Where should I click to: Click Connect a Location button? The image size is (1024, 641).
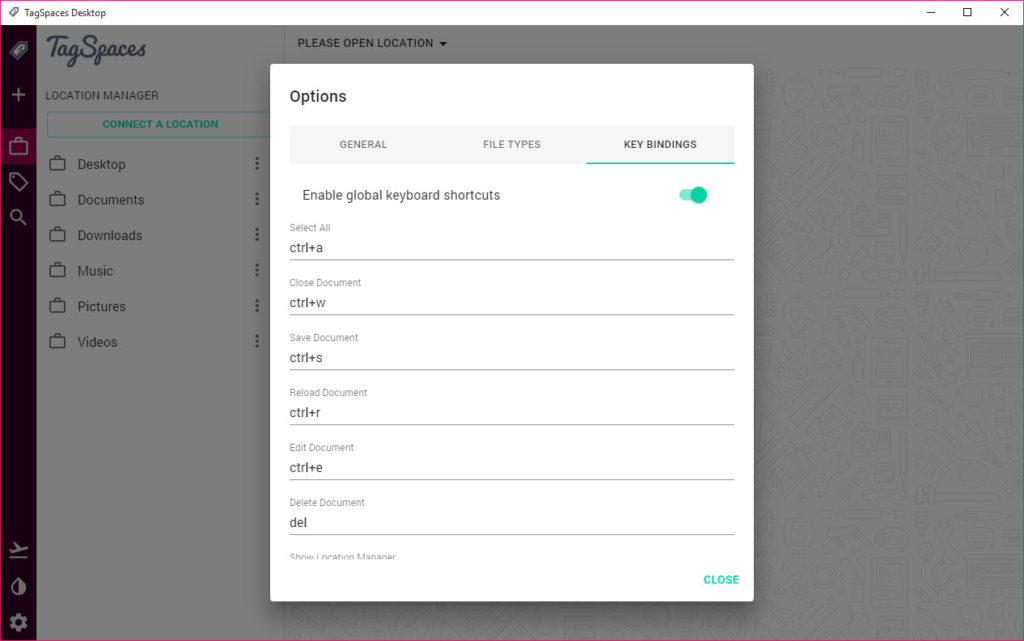pos(159,124)
